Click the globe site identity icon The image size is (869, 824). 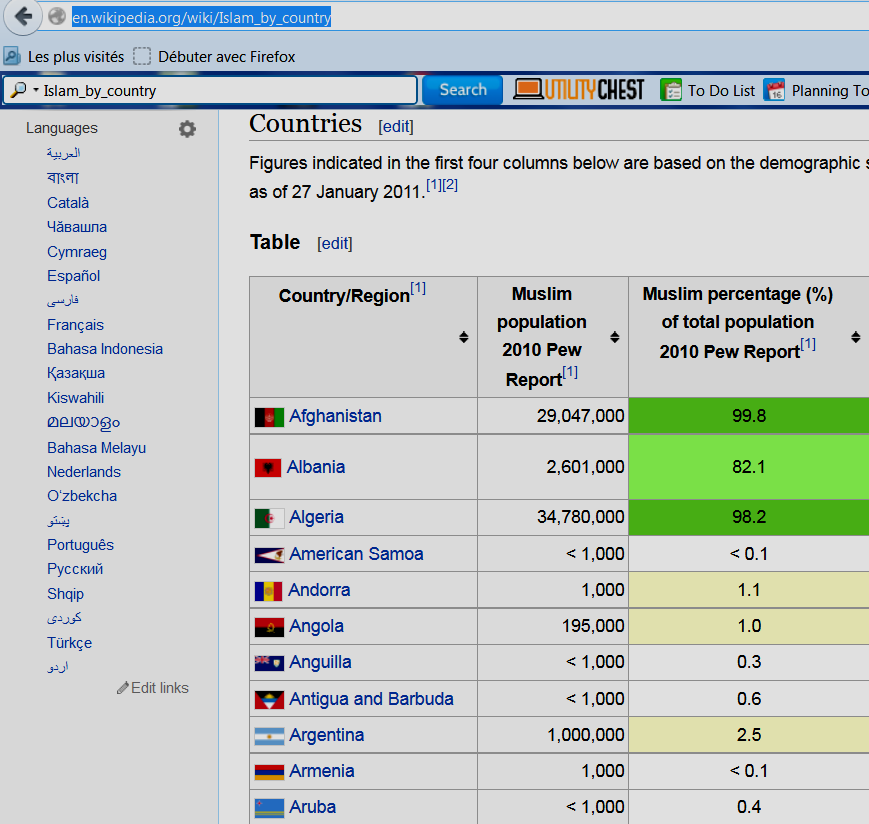57,17
